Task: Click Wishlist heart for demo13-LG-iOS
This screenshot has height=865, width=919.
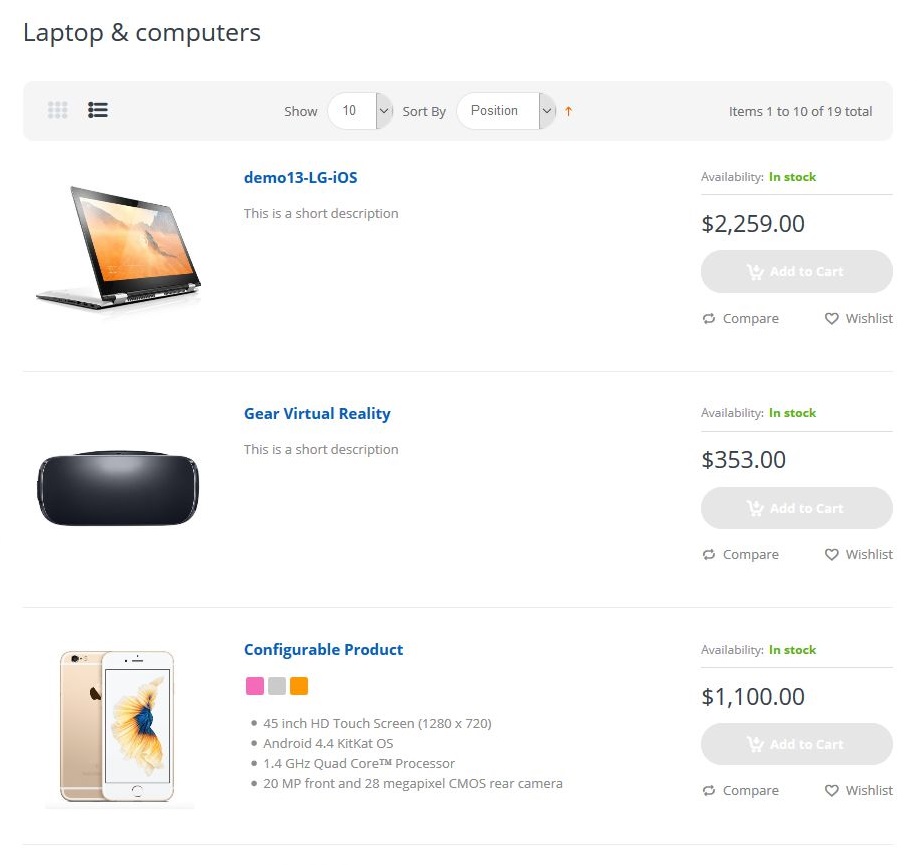Action: point(832,318)
